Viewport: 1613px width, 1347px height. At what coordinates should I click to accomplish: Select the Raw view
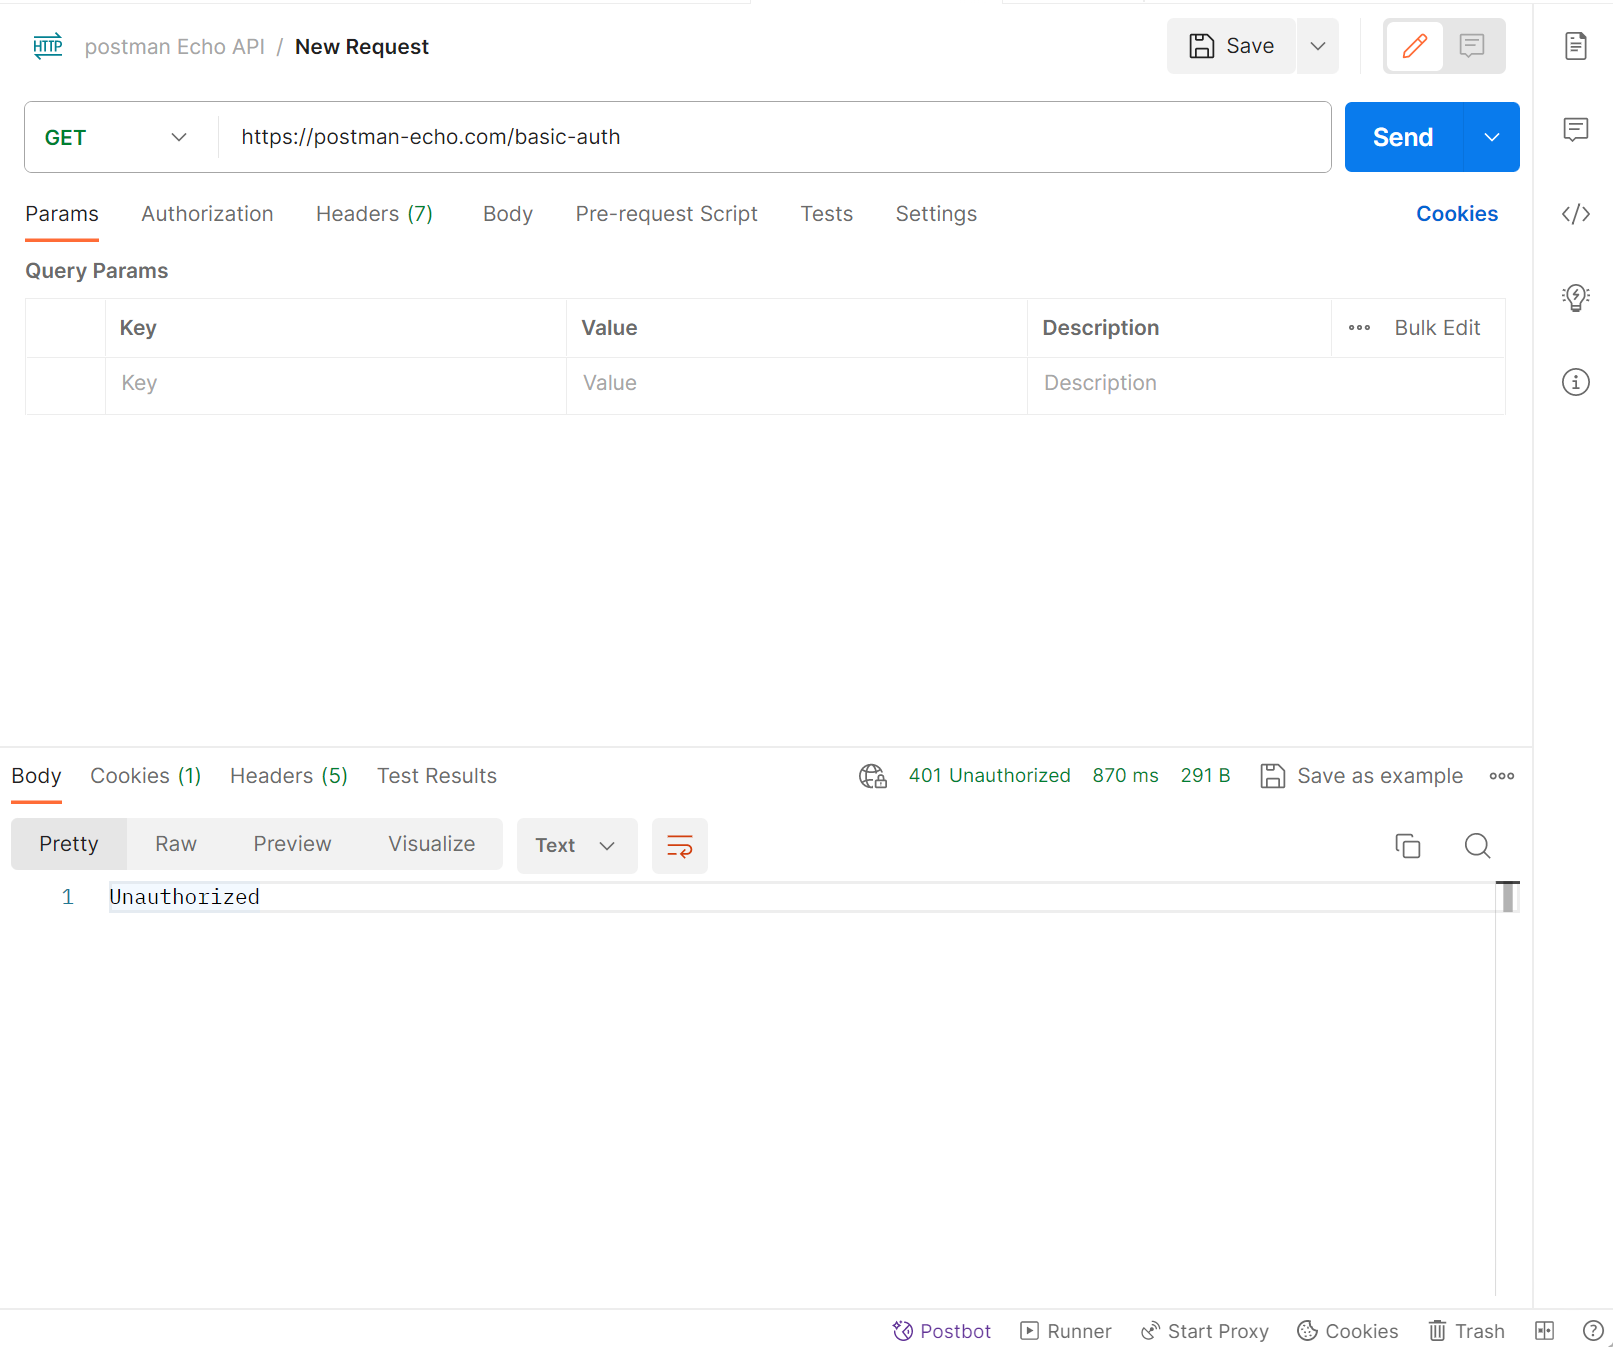(x=176, y=844)
